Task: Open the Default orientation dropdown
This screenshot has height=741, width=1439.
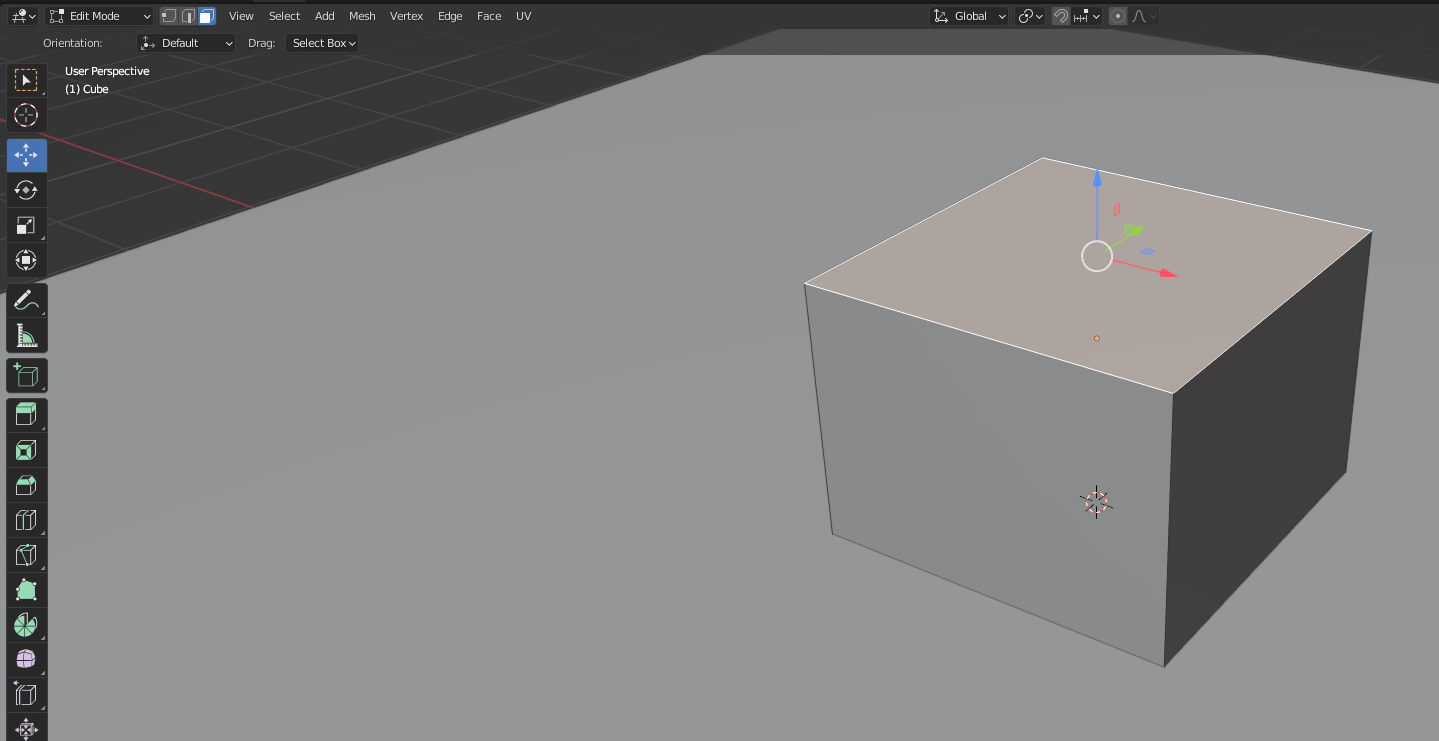Action: pos(186,43)
